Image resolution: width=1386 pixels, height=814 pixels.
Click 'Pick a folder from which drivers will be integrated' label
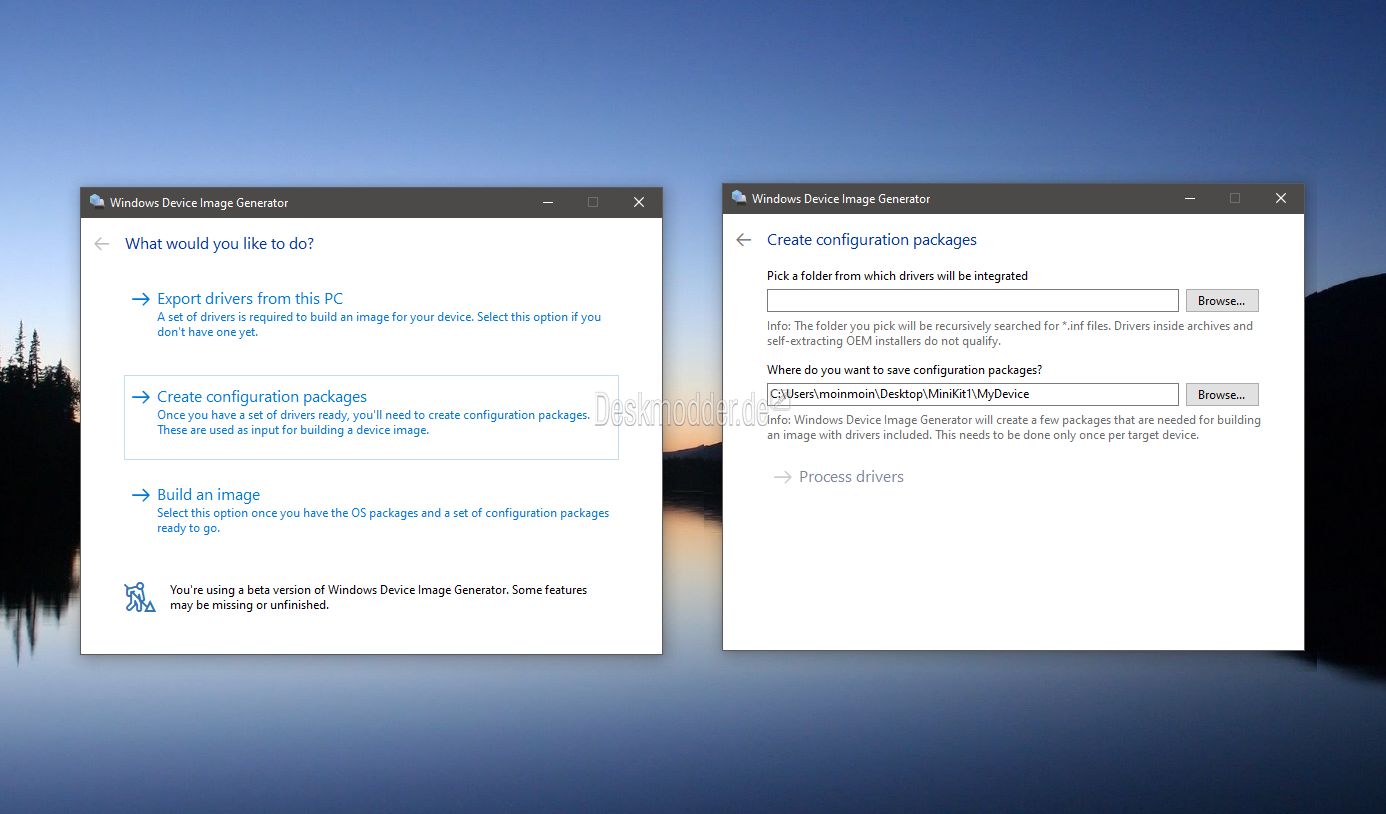click(x=897, y=276)
